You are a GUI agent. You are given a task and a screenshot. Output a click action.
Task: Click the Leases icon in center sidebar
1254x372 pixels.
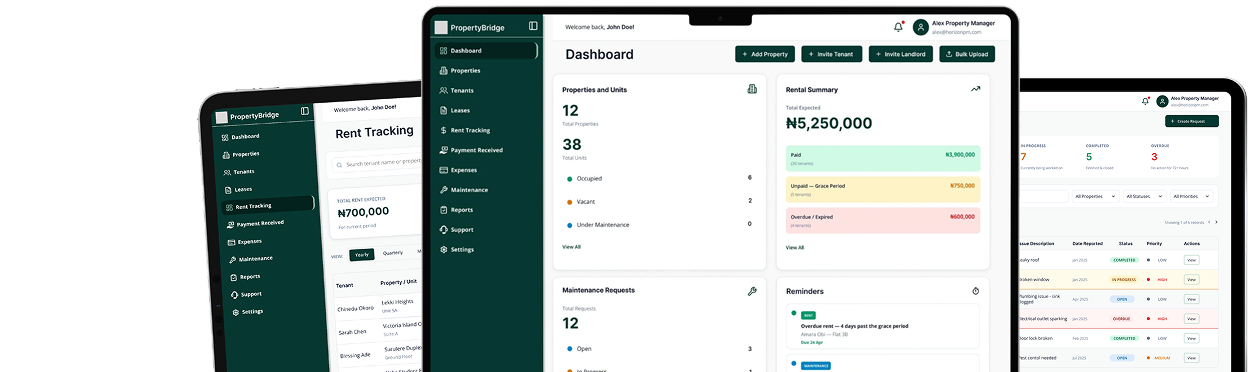point(443,110)
